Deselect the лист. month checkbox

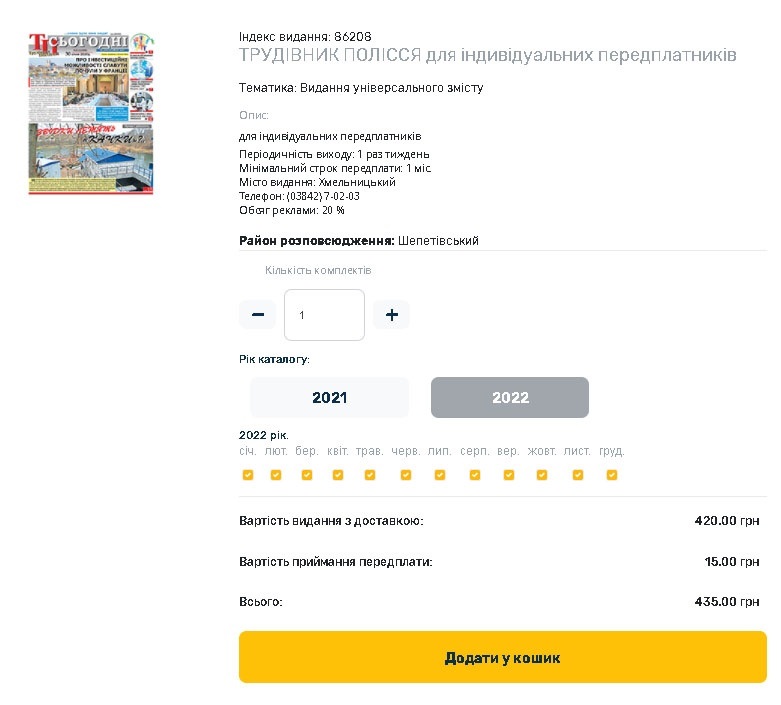click(578, 475)
